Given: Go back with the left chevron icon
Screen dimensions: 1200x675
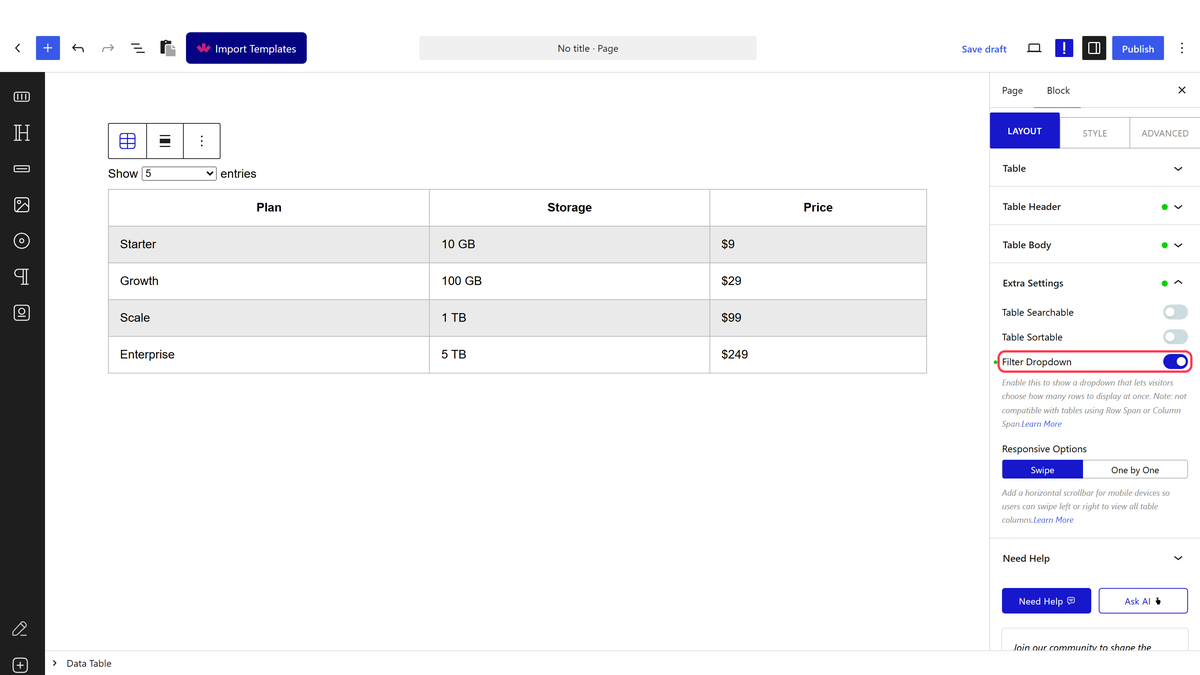Looking at the screenshot, I should pyautogui.click(x=18, y=48).
